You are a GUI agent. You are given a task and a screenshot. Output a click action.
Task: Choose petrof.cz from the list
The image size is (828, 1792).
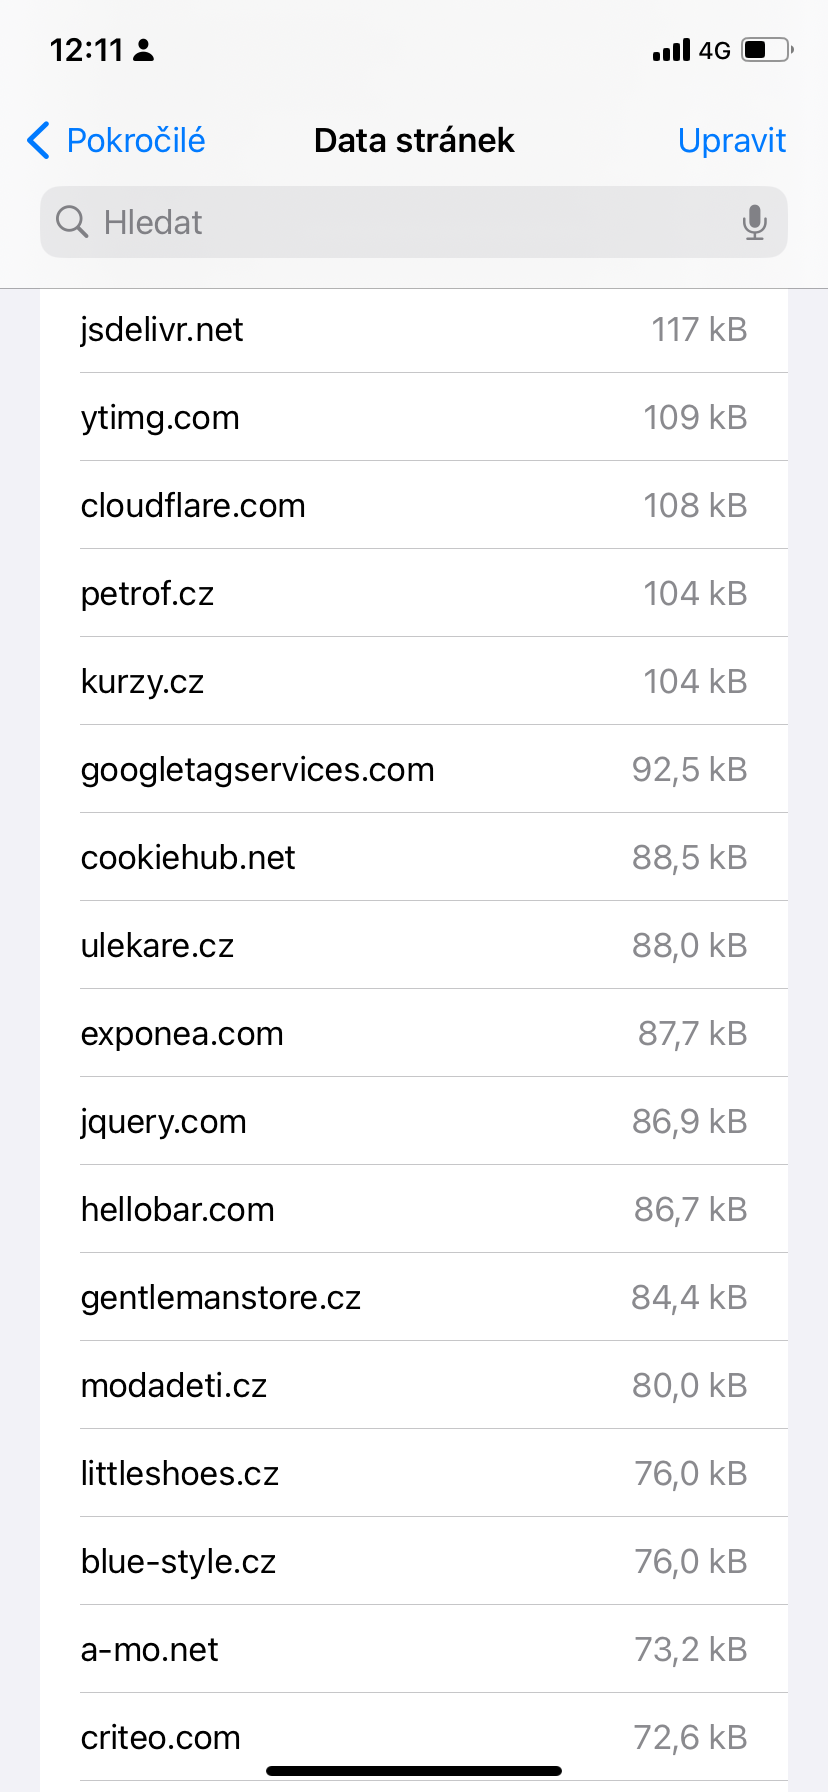pyautogui.click(x=414, y=594)
